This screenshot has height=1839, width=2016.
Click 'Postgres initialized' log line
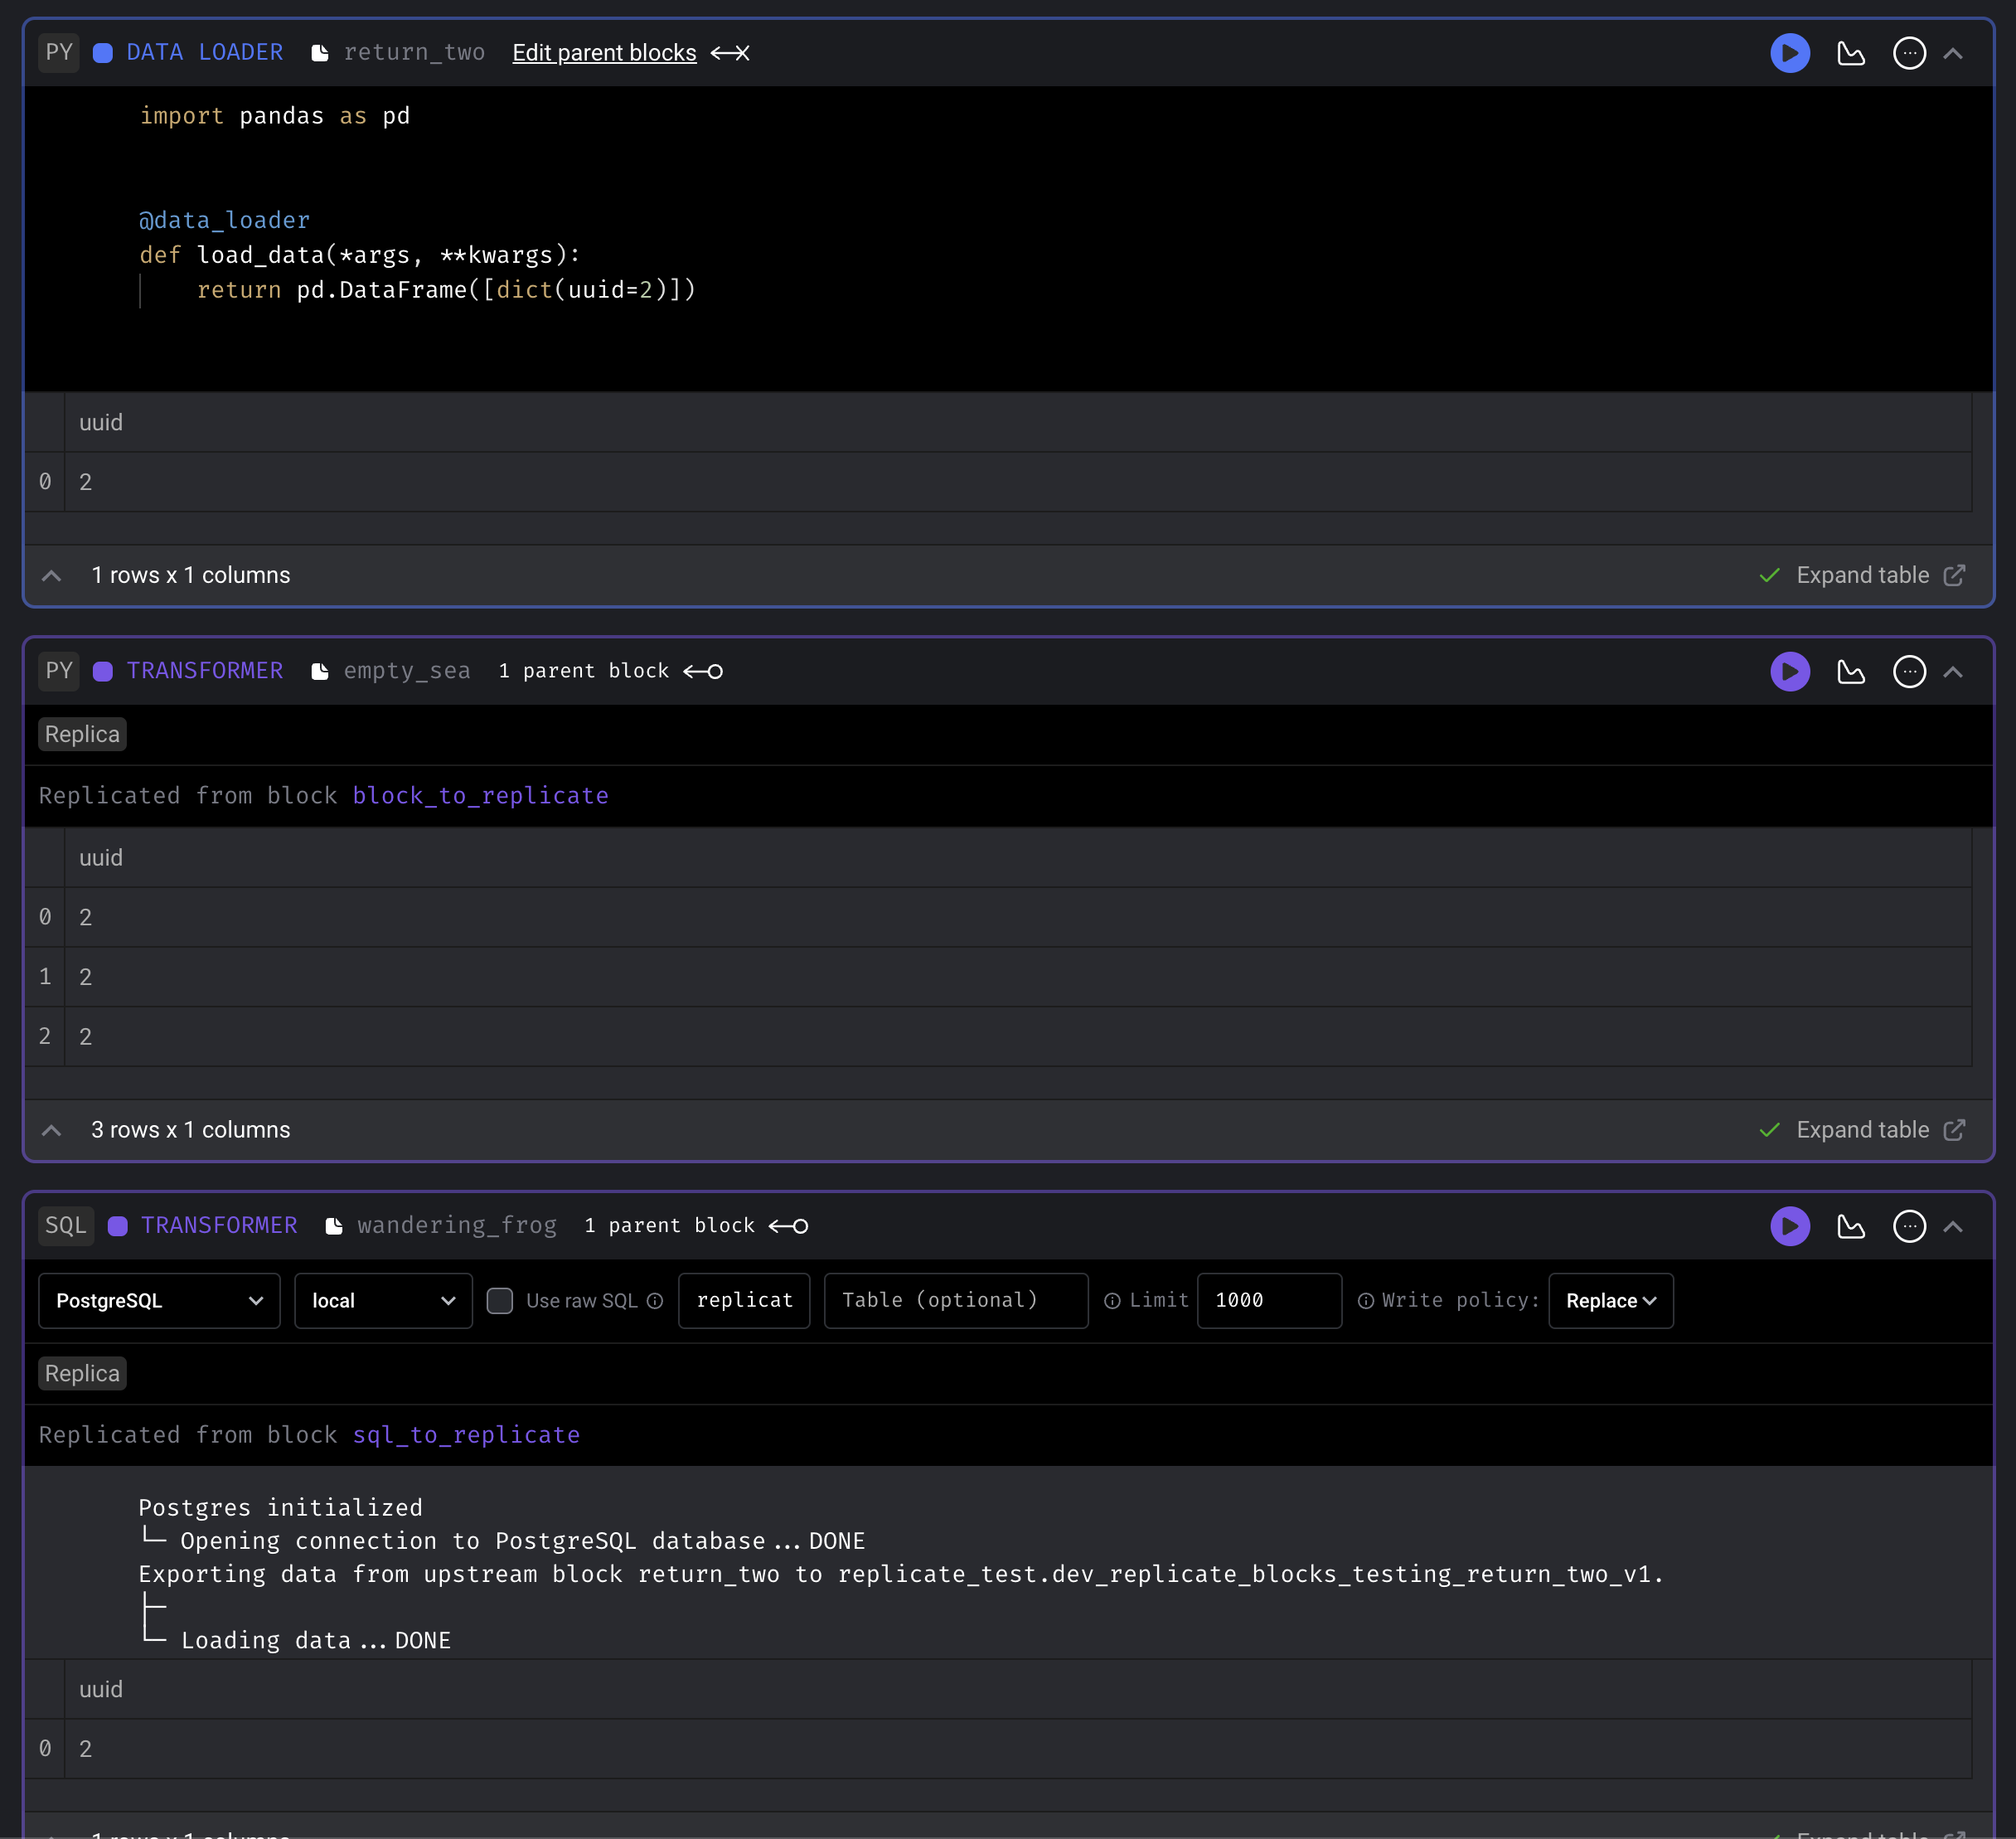click(280, 1508)
